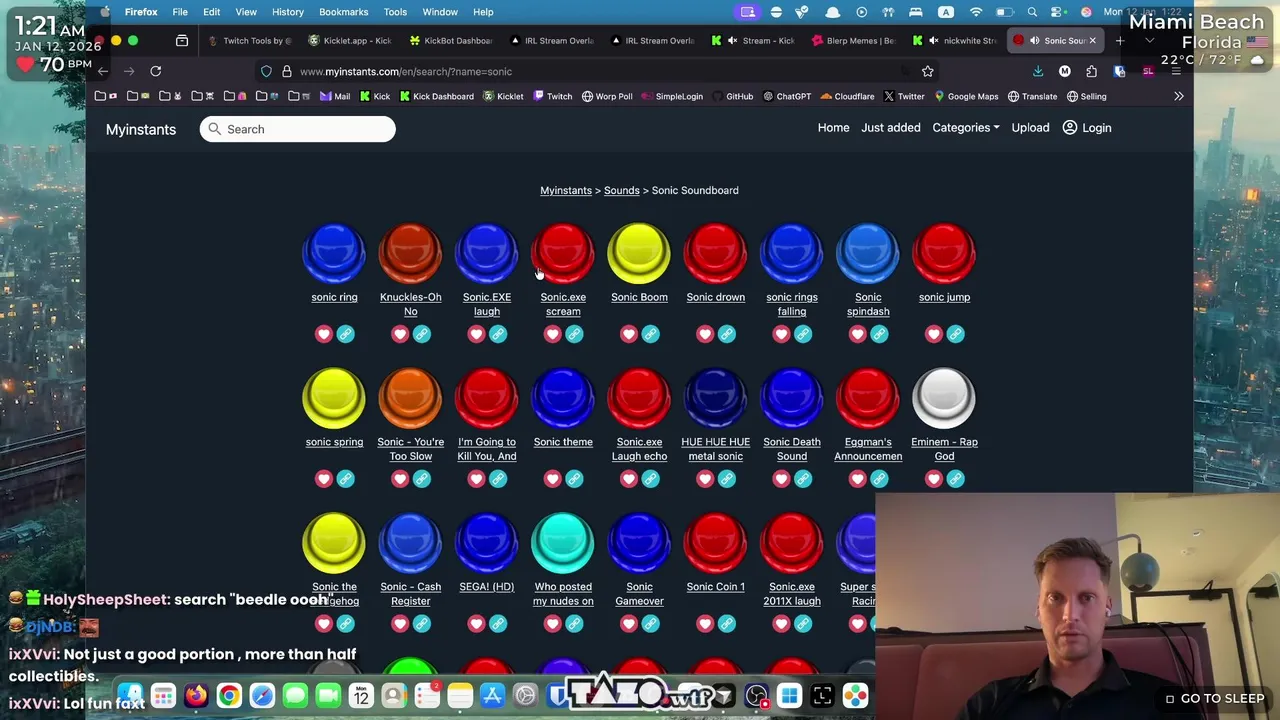Favorite the Sonic.EXE laugh sound

pos(476,334)
